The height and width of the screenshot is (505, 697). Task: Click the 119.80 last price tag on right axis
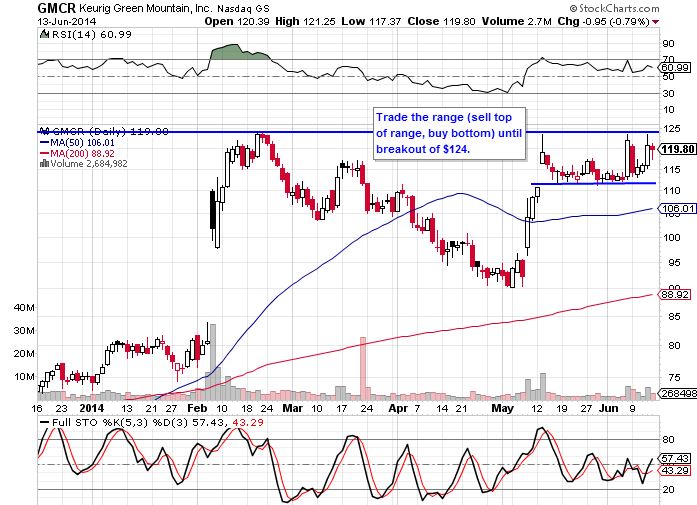click(x=677, y=149)
